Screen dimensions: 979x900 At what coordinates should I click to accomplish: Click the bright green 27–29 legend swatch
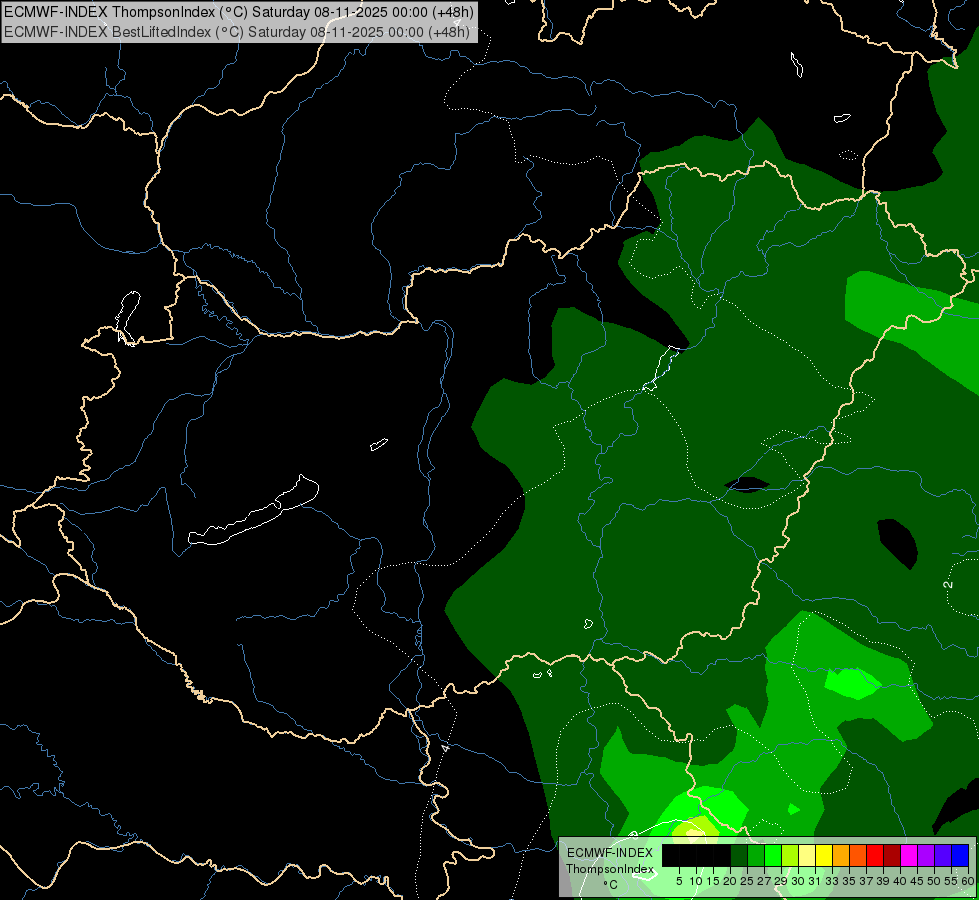tap(773, 855)
